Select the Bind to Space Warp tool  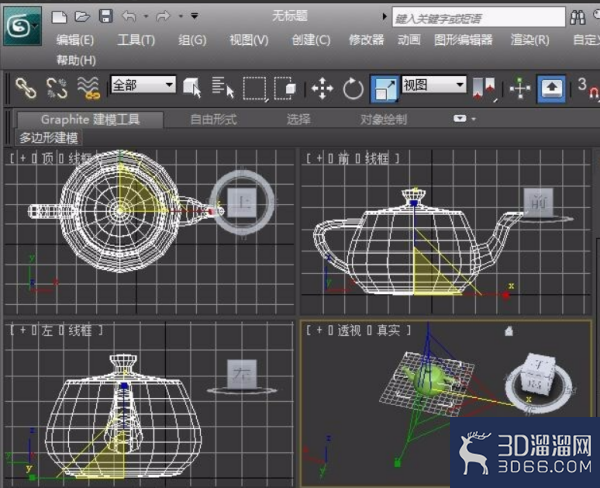88,88
